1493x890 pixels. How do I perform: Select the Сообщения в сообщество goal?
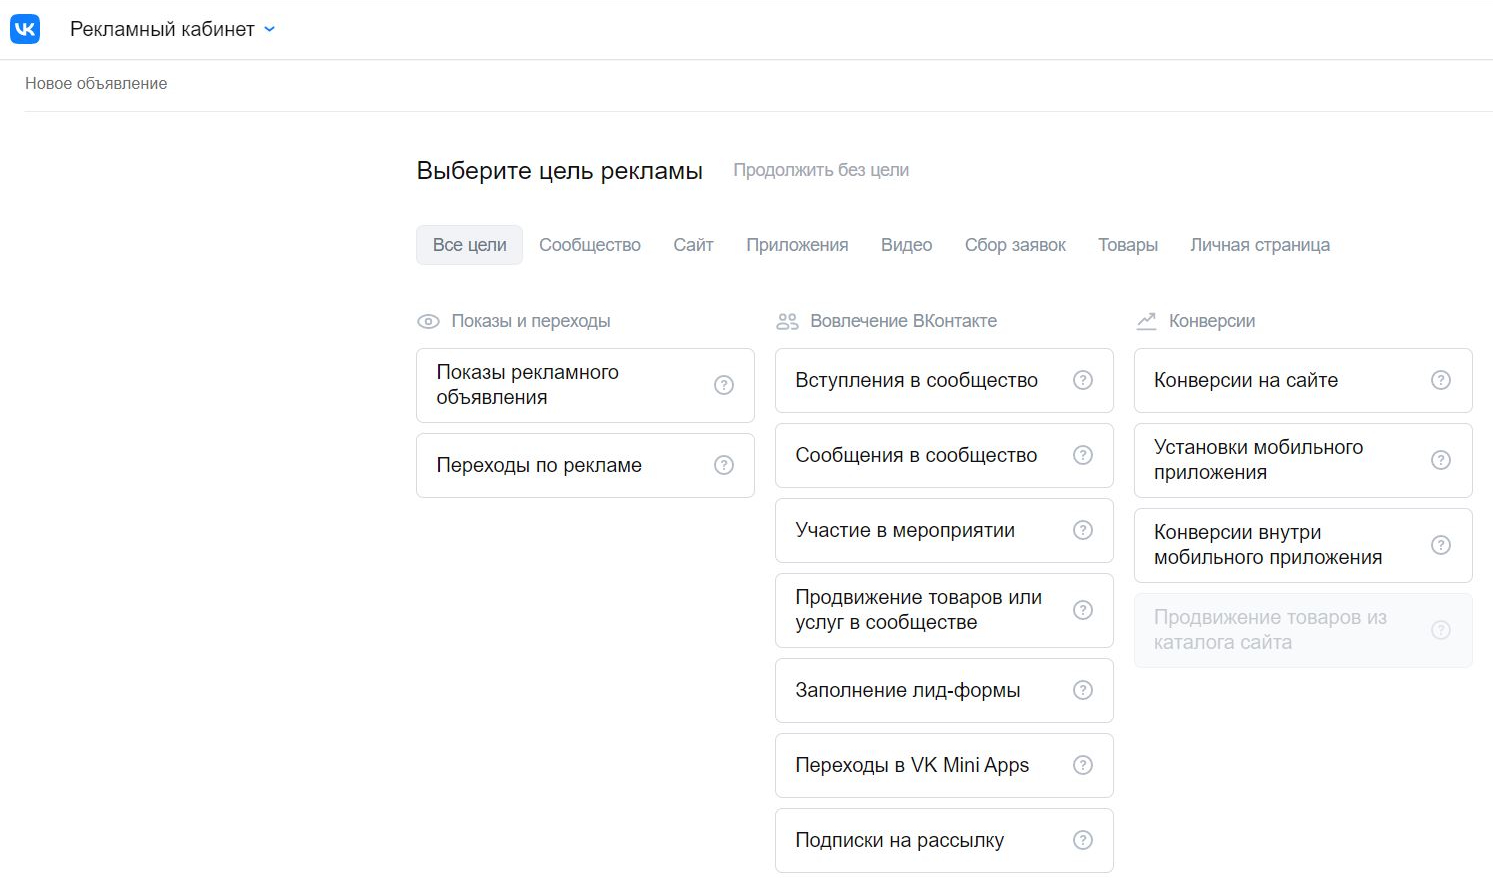pos(944,455)
